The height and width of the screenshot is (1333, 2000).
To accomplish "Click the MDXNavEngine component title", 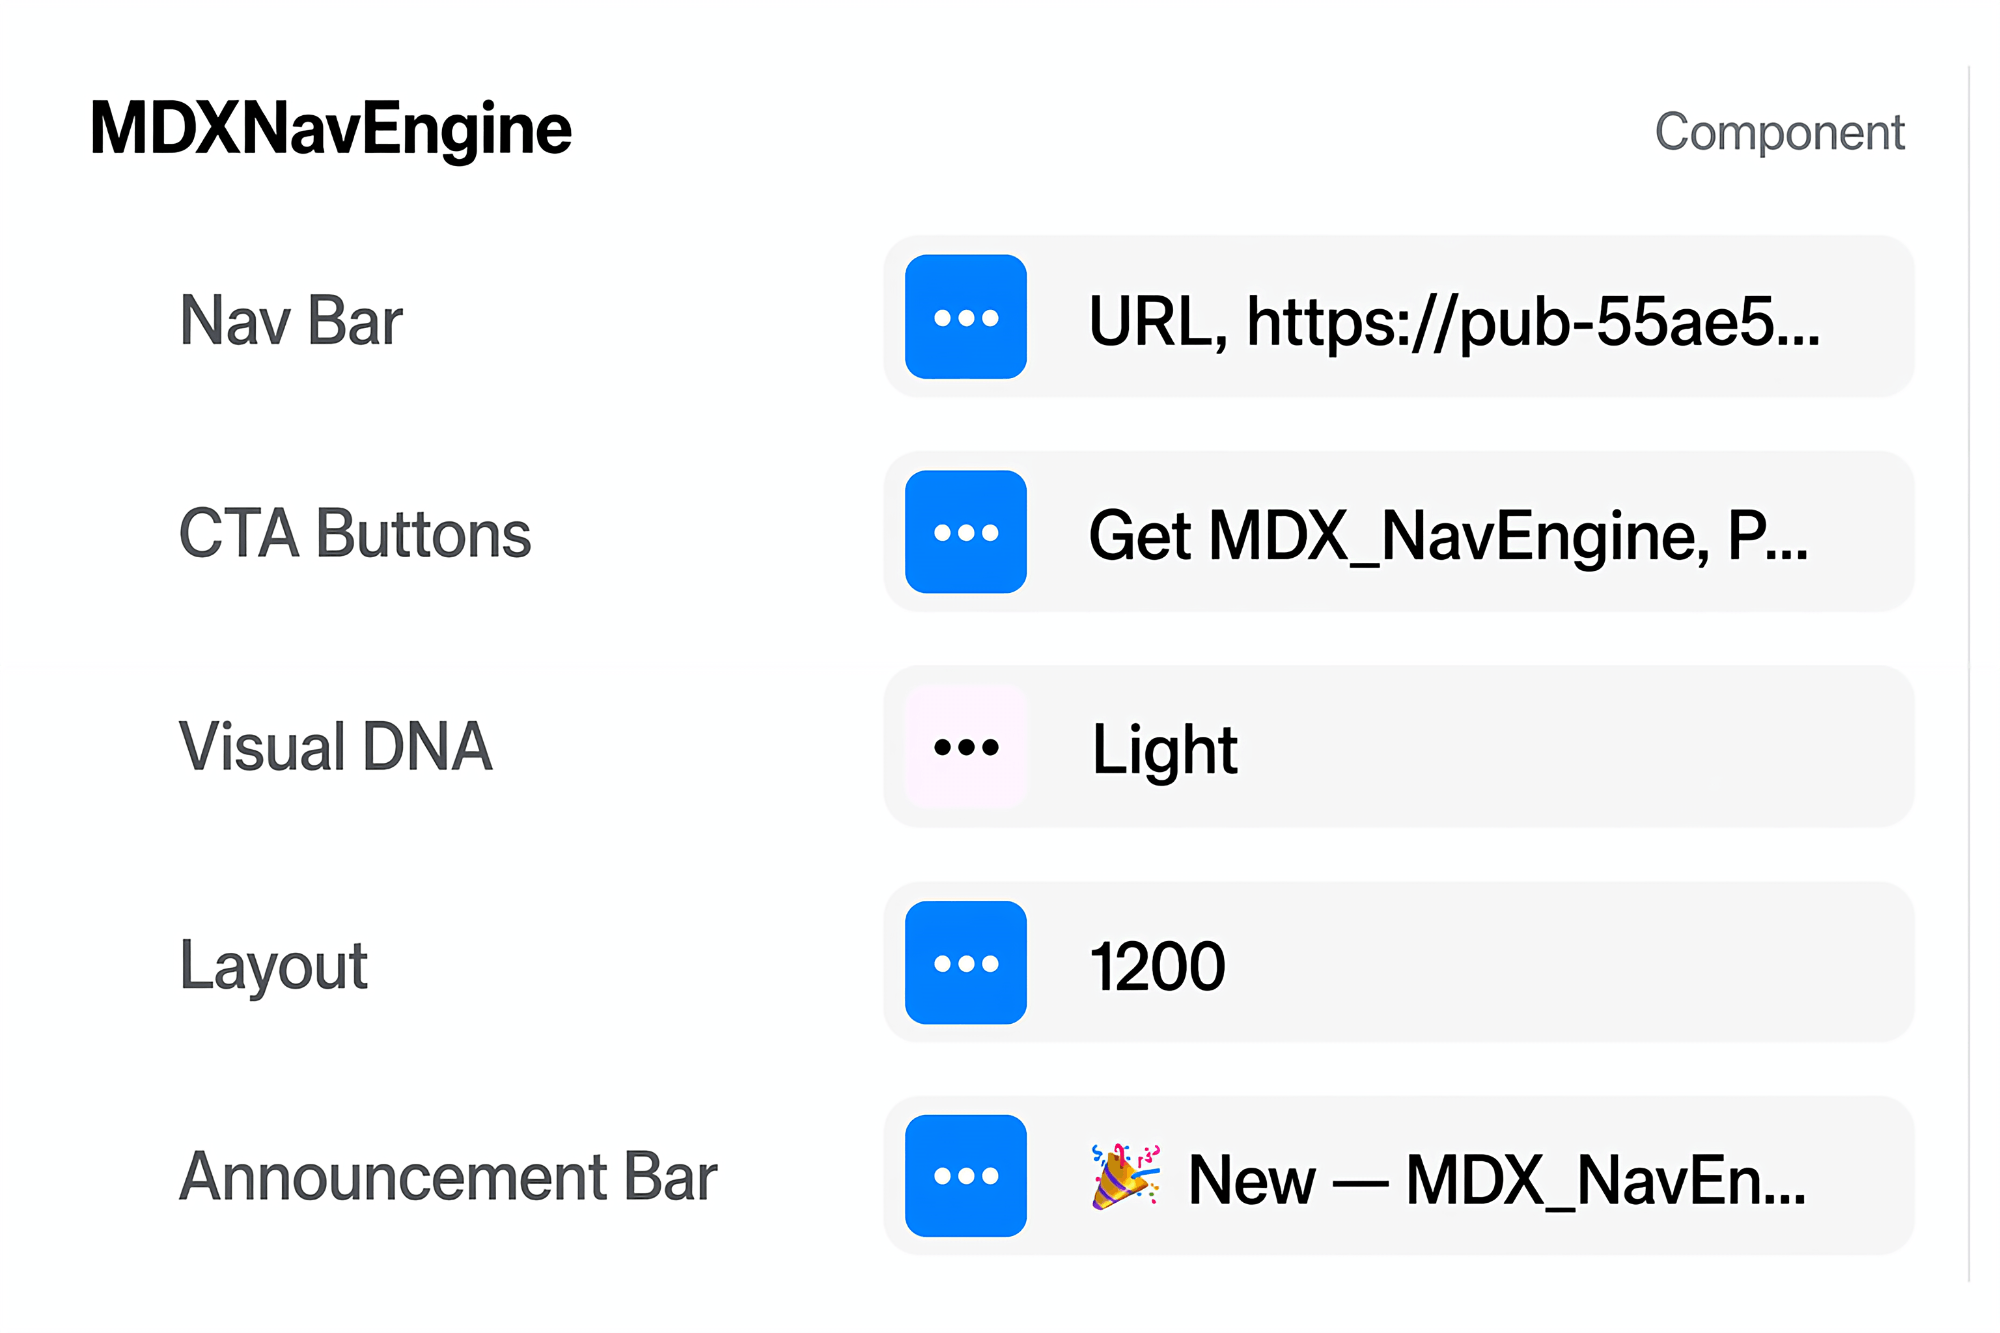I will pyautogui.click(x=331, y=129).
